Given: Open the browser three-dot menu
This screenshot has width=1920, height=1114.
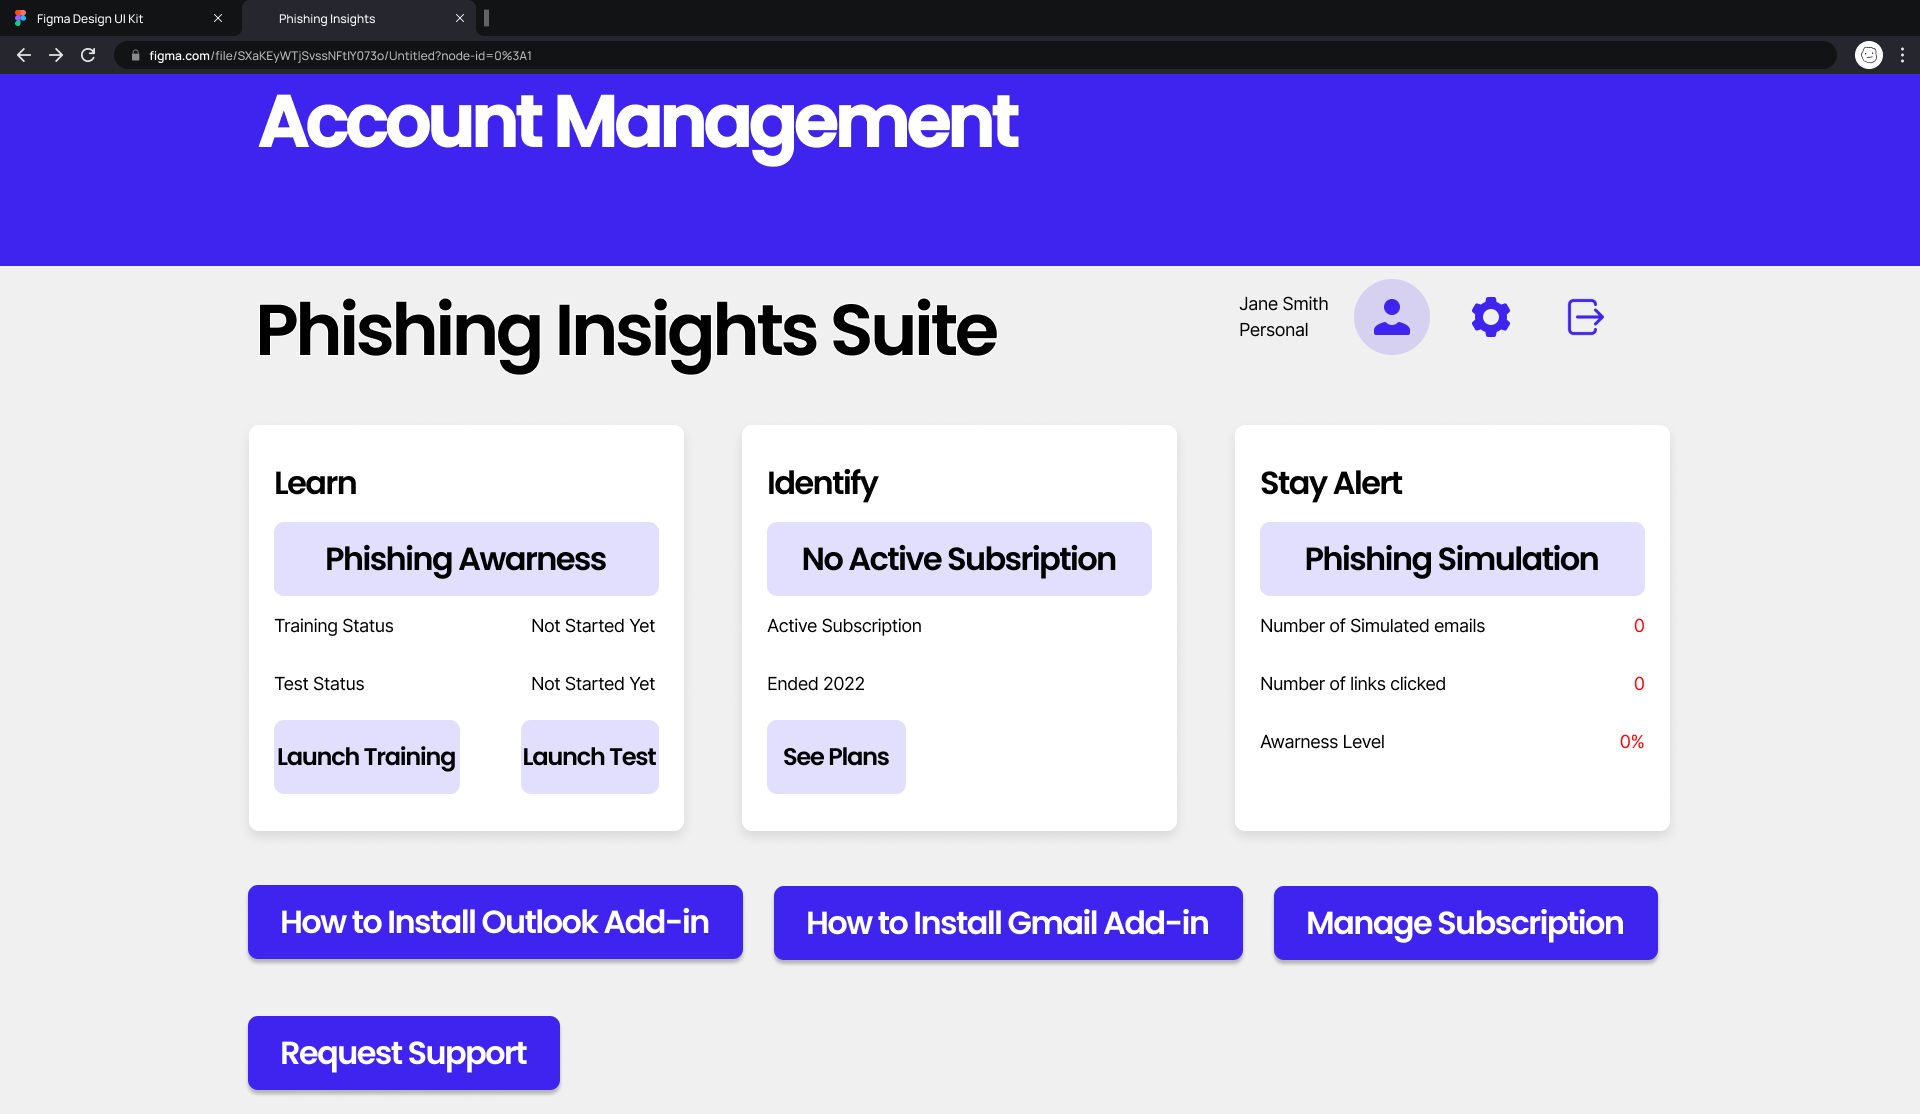Looking at the screenshot, I should click(x=1902, y=55).
